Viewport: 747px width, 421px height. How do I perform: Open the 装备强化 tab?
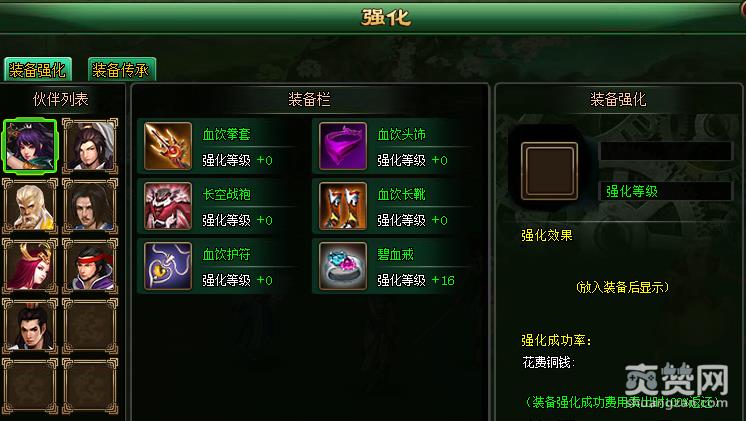pyautogui.click(x=38, y=70)
